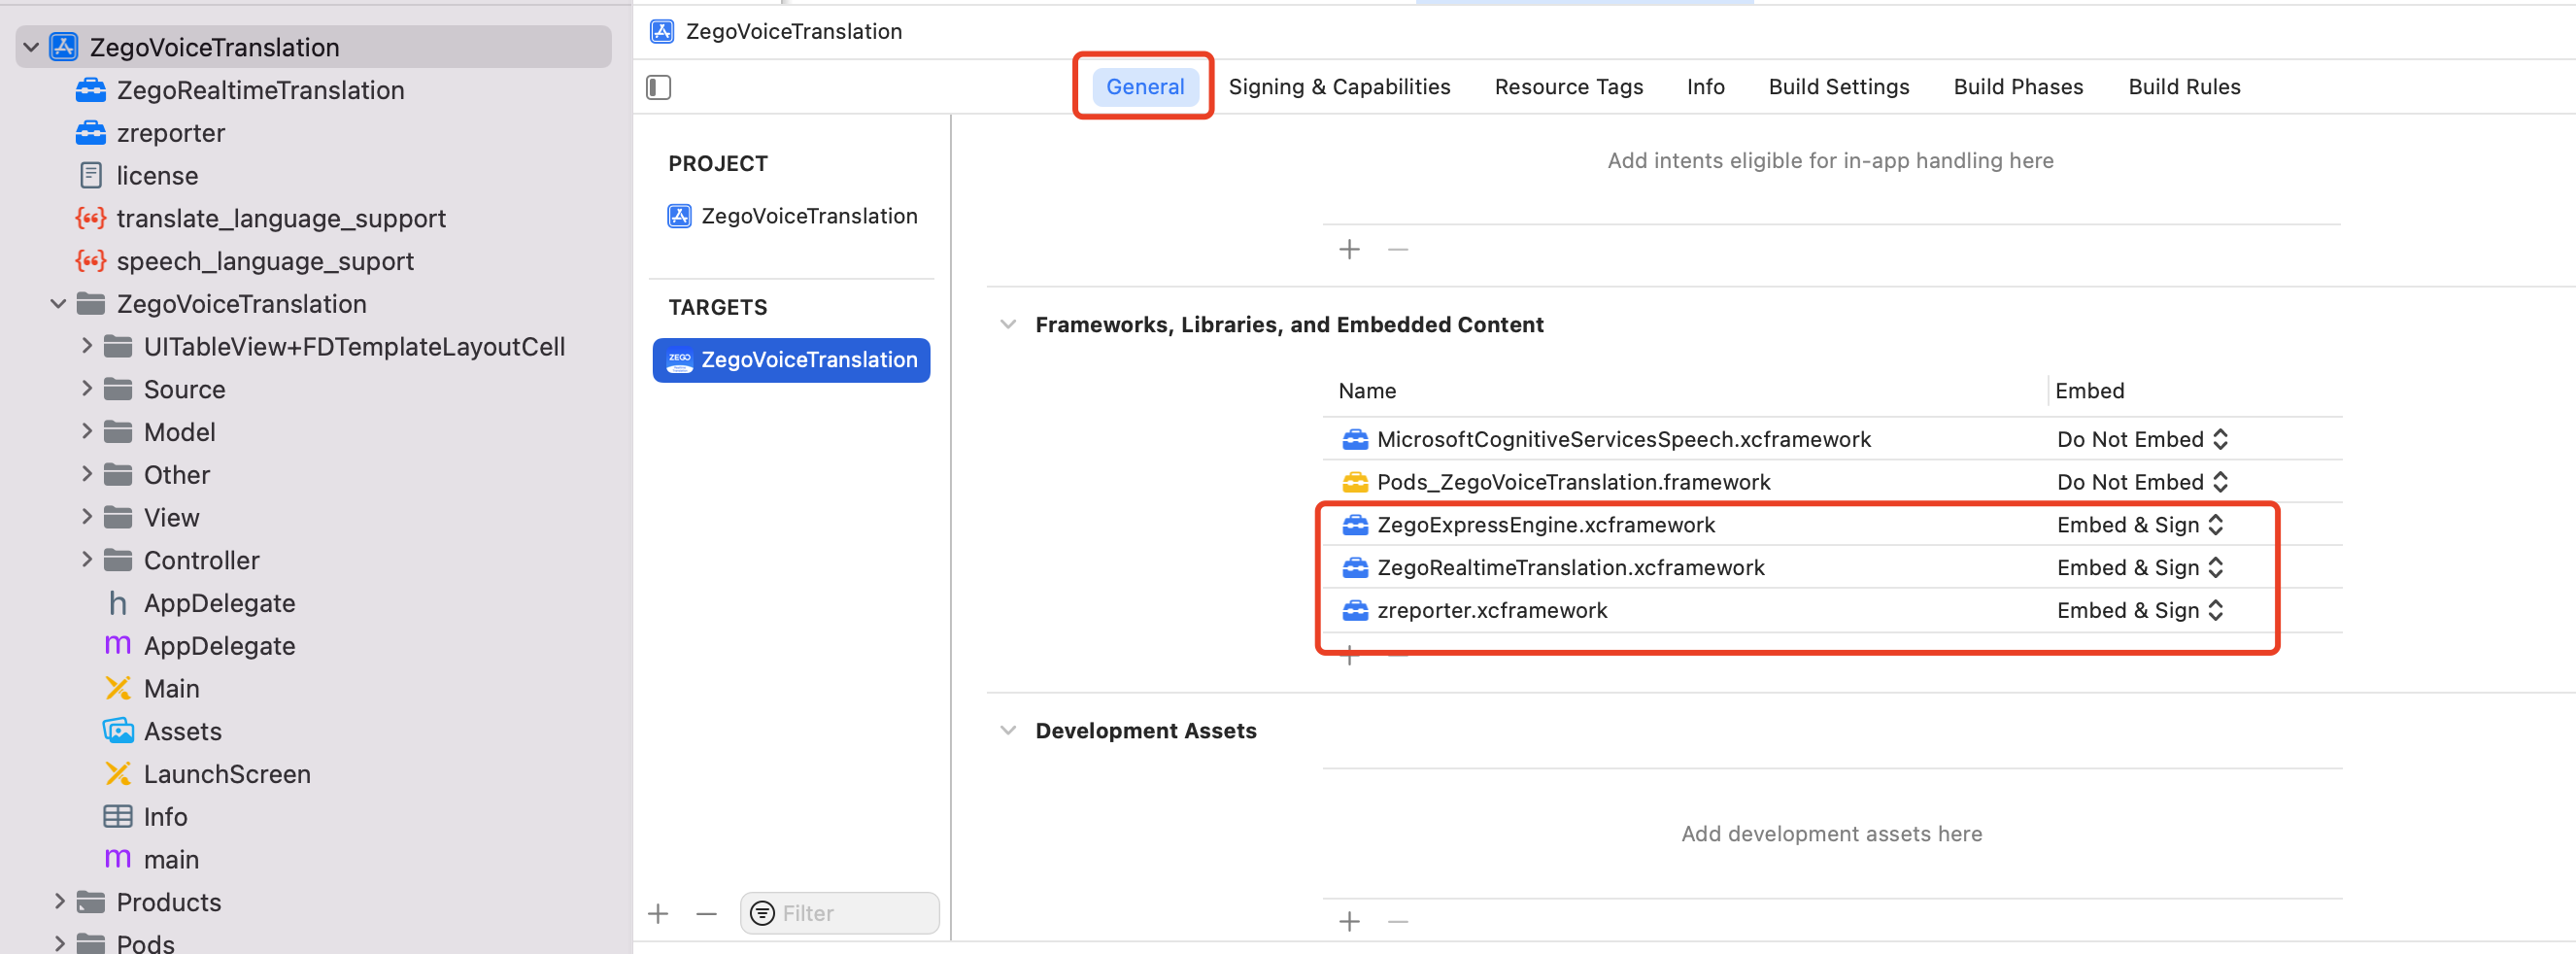
Task: Click the ZegoRealtimeTranslation framework icon in navigator
Action: pos(90,90)
